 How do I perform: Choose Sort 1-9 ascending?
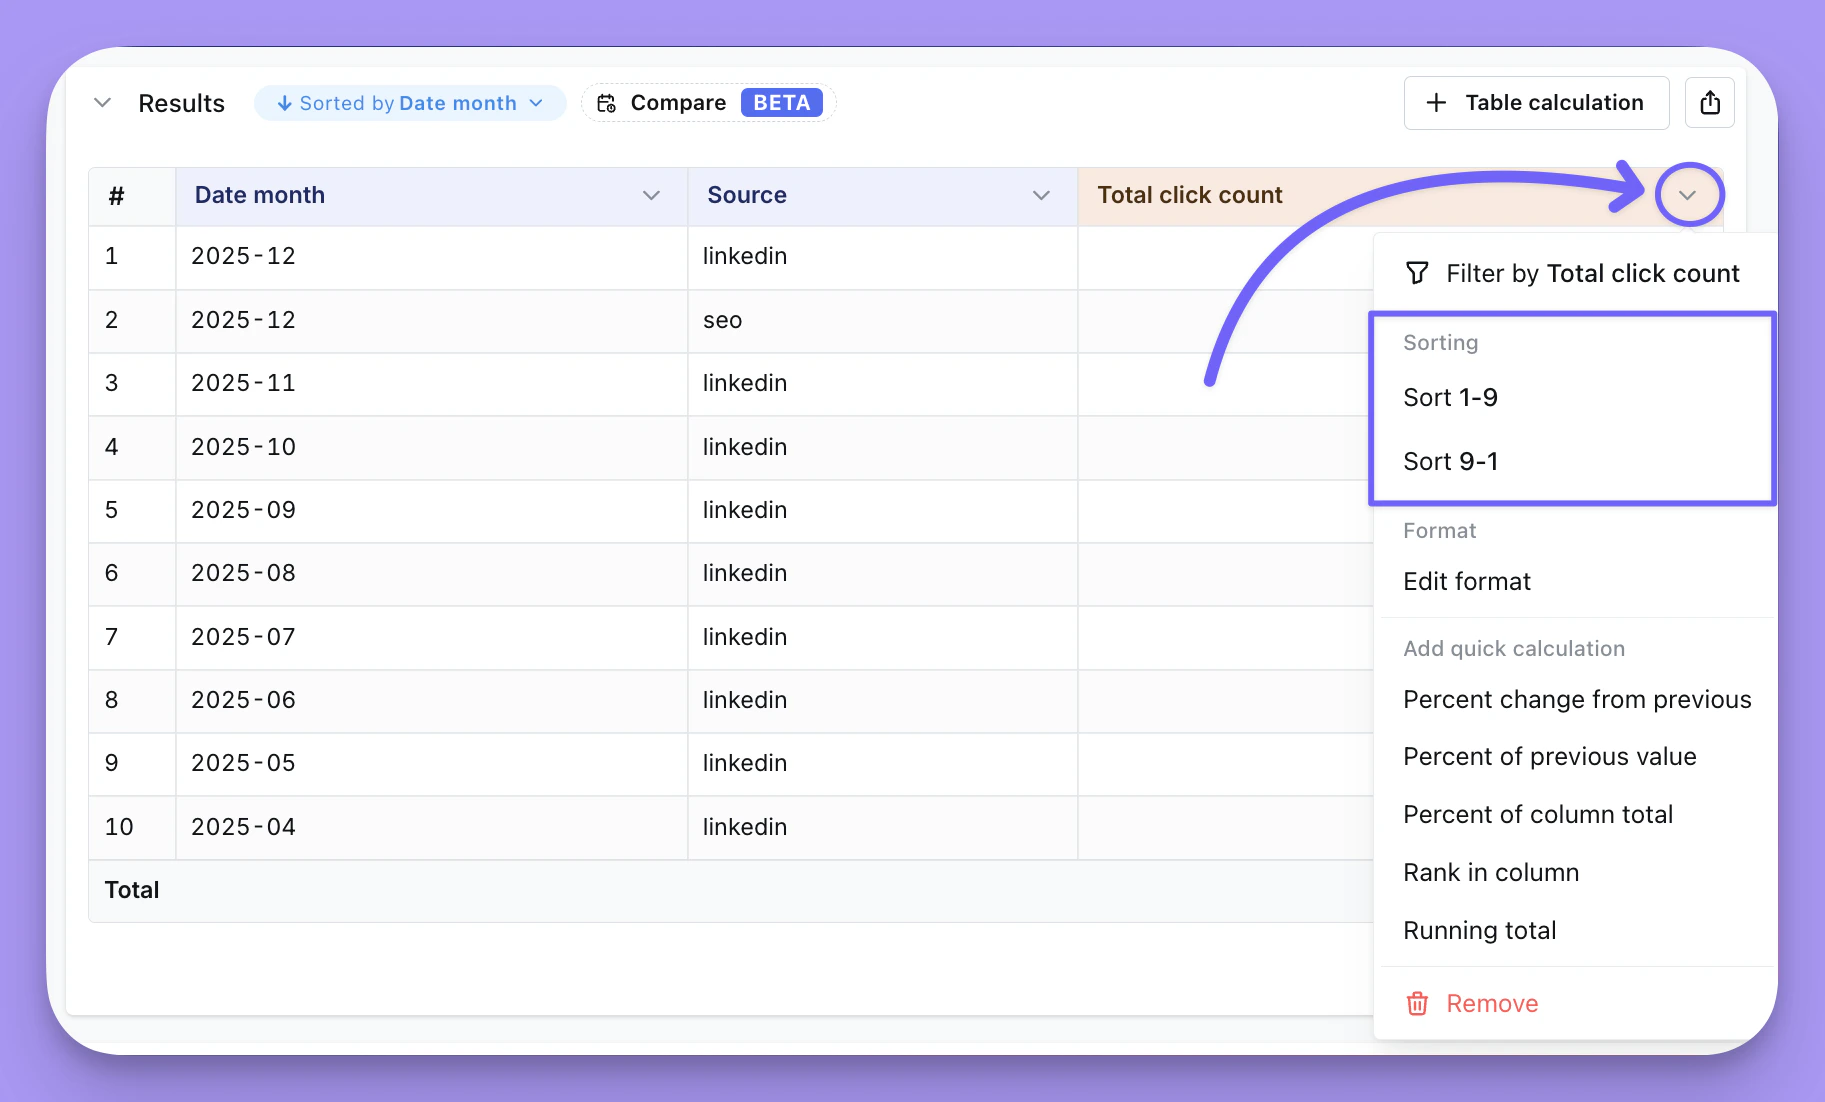1572,397
